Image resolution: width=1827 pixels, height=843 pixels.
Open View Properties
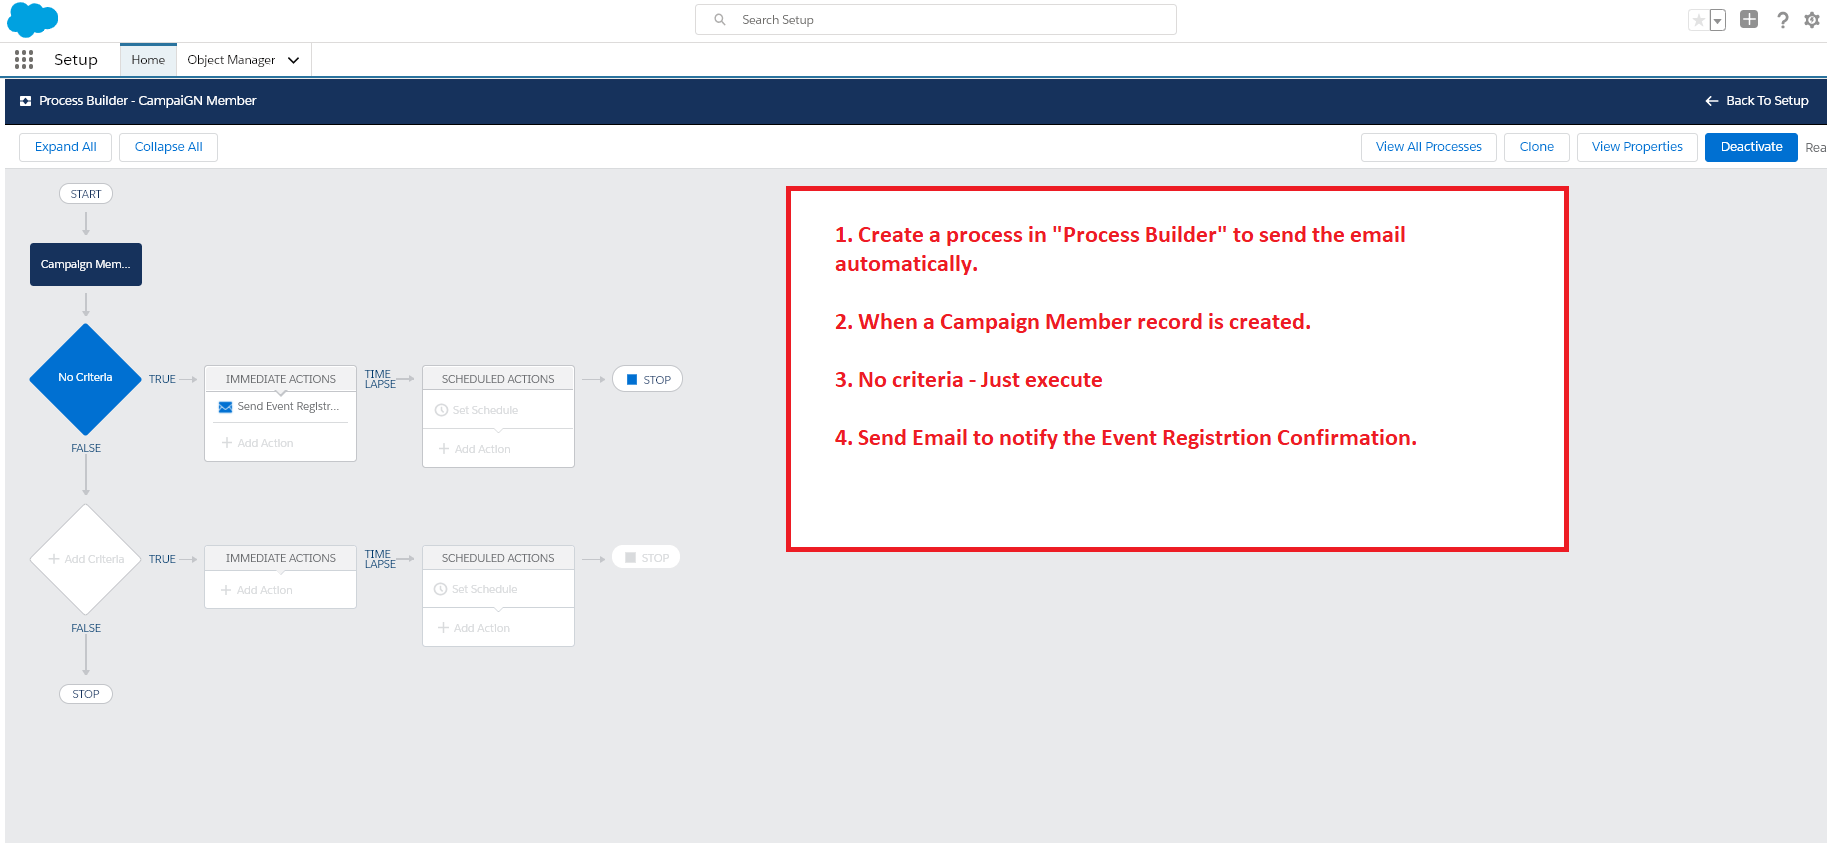[x=1637, y=147]
